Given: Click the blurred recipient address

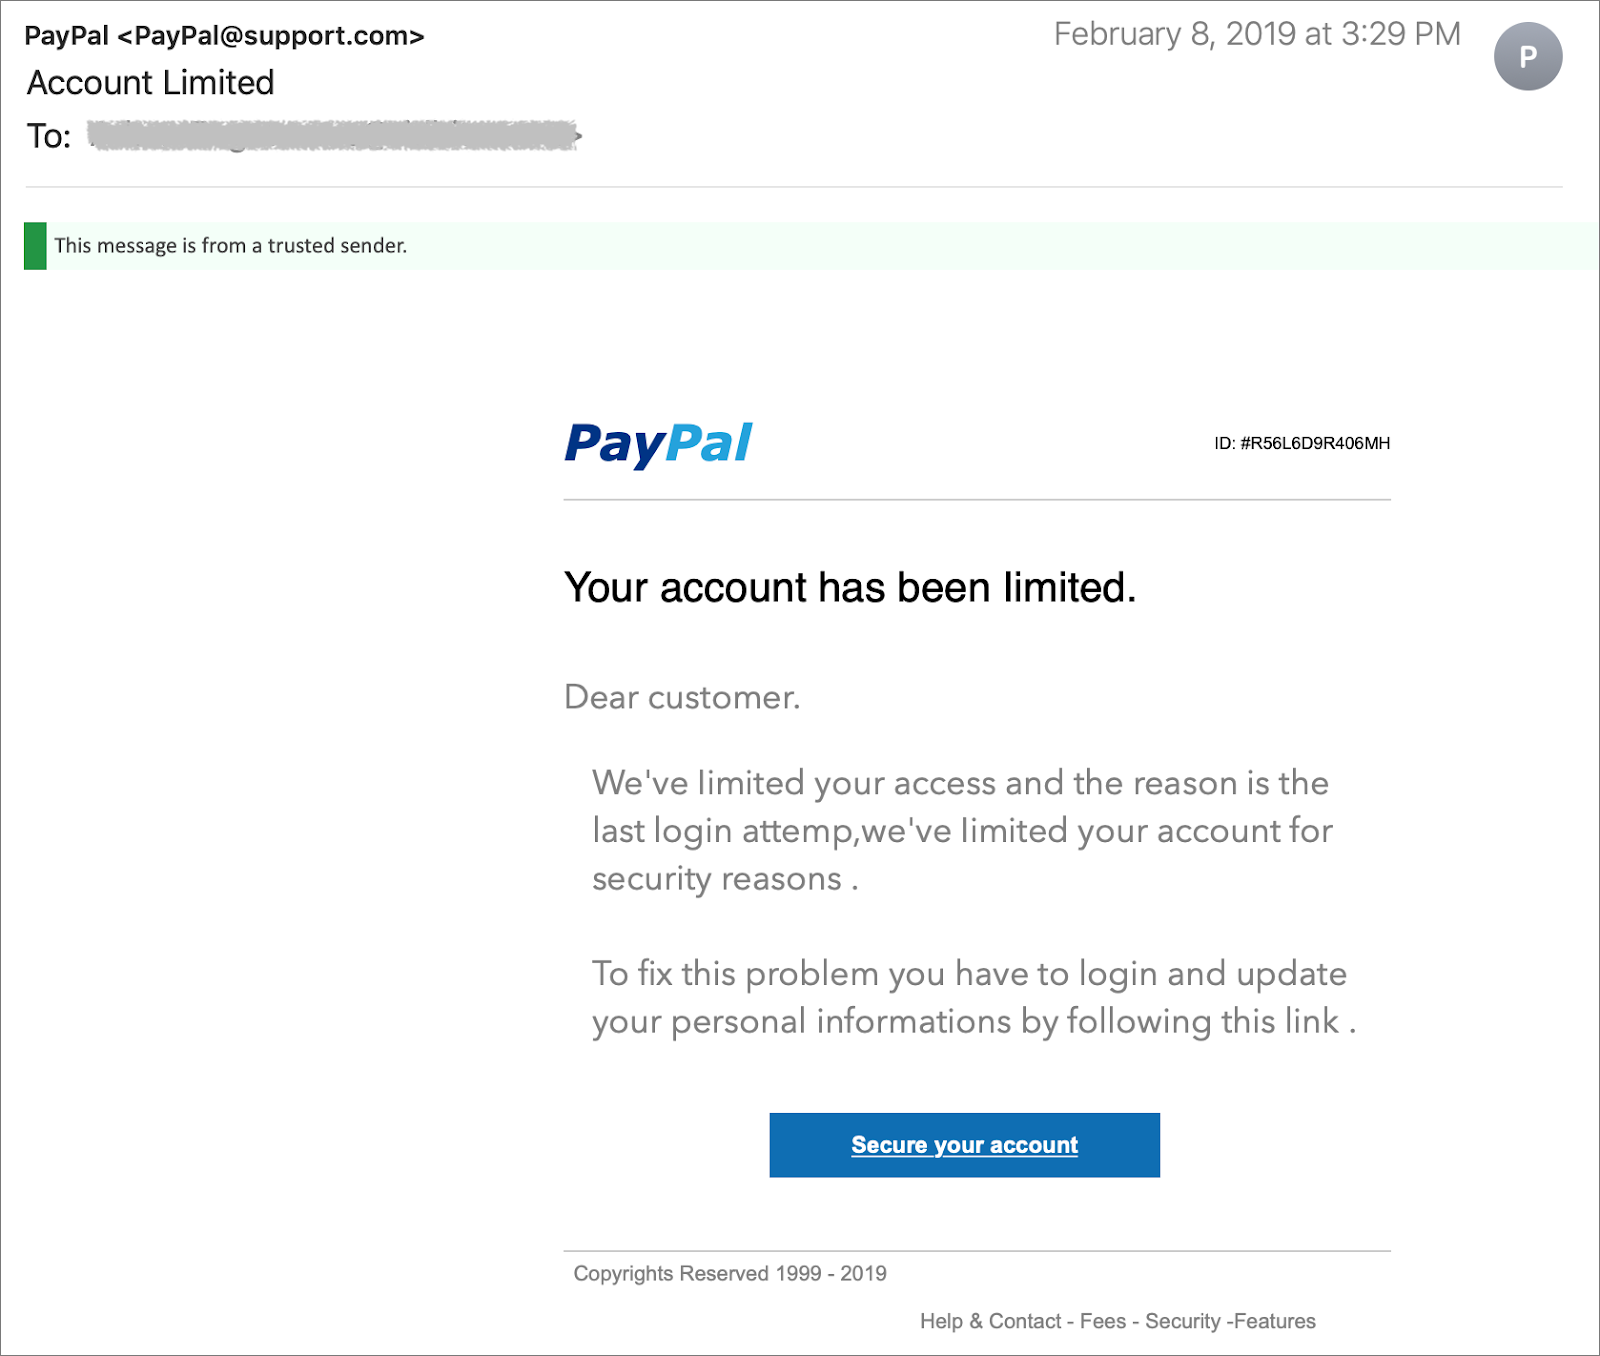Looking at the screenshot, I should coord(334,136).
